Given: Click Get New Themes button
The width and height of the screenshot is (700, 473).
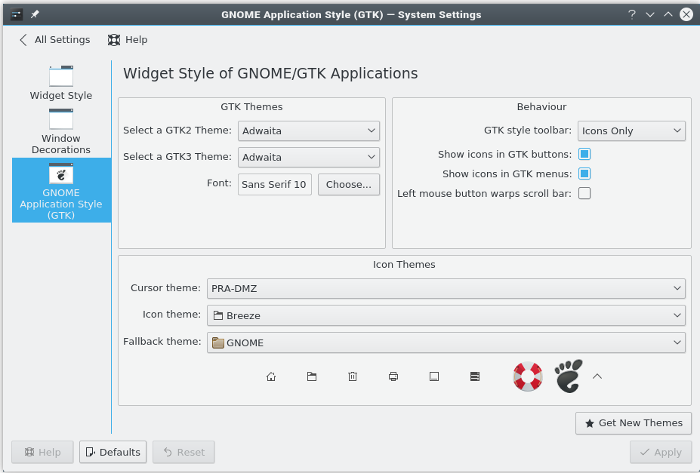Looking at the screenshot, I should coord(633,423).
